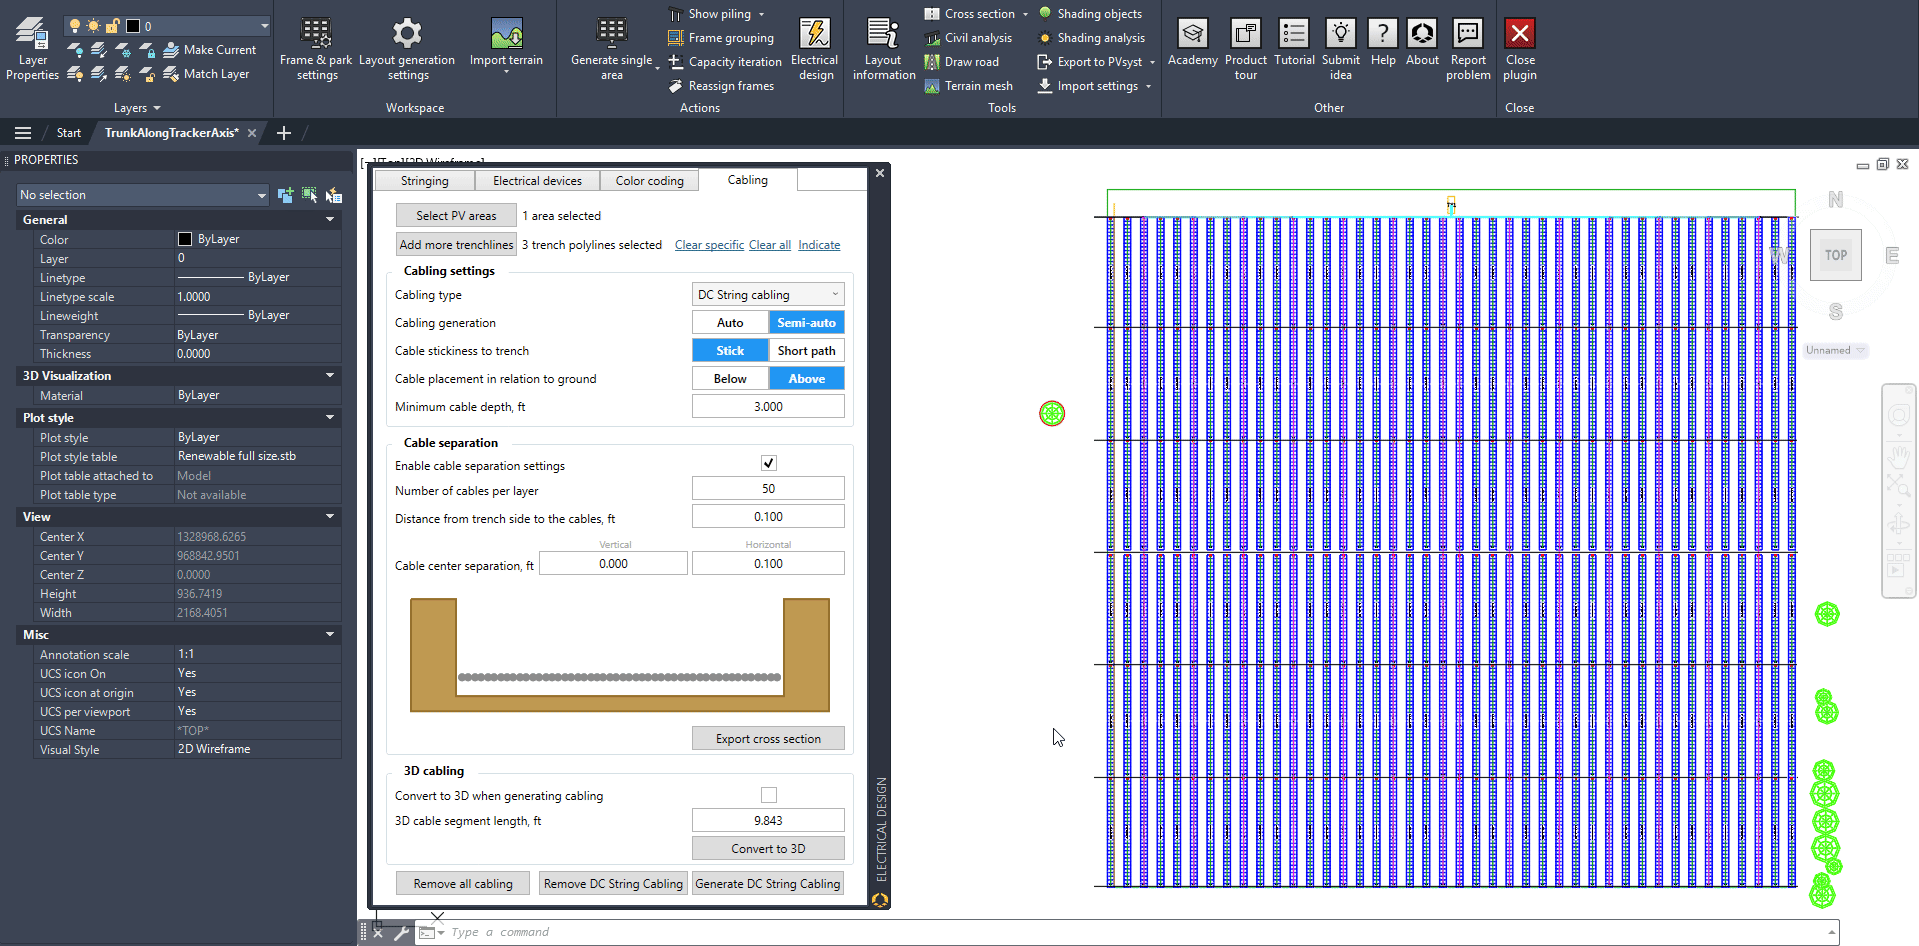Click Make Current layer tool
Image resolution: width=1919 pixels, height=946 pixels.
click(x=209, y=50)
